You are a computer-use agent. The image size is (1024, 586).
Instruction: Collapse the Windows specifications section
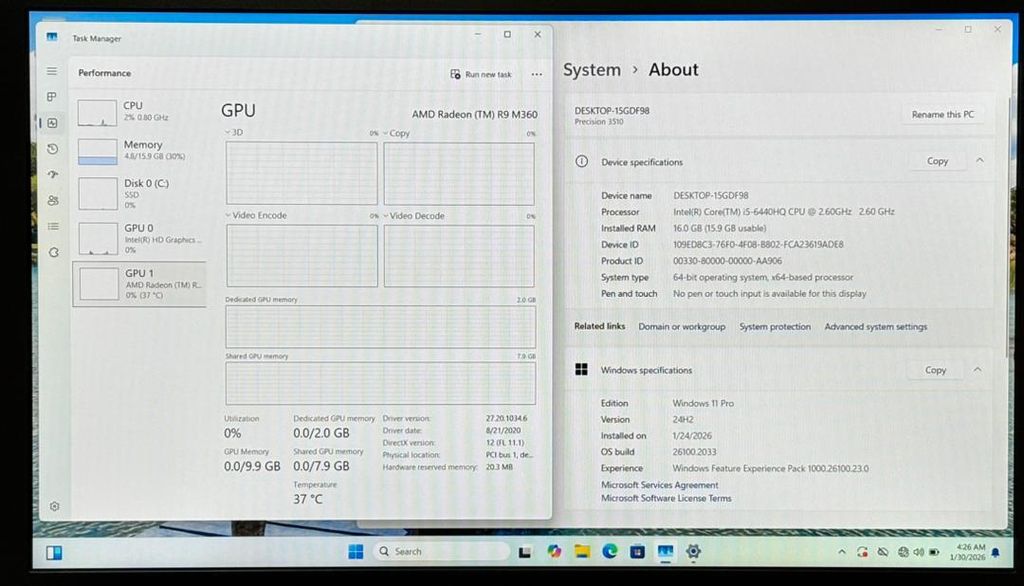click(978, 370)
